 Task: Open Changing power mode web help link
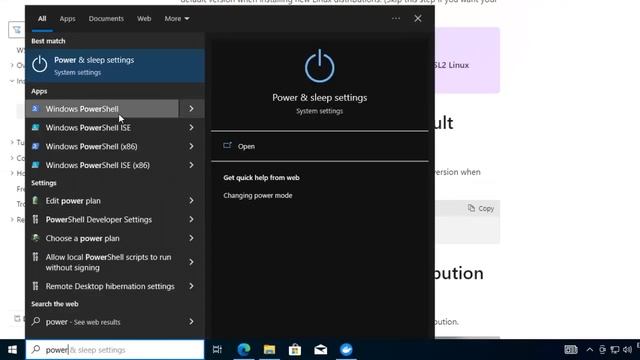pyautogui.click(x=258, y=196)
